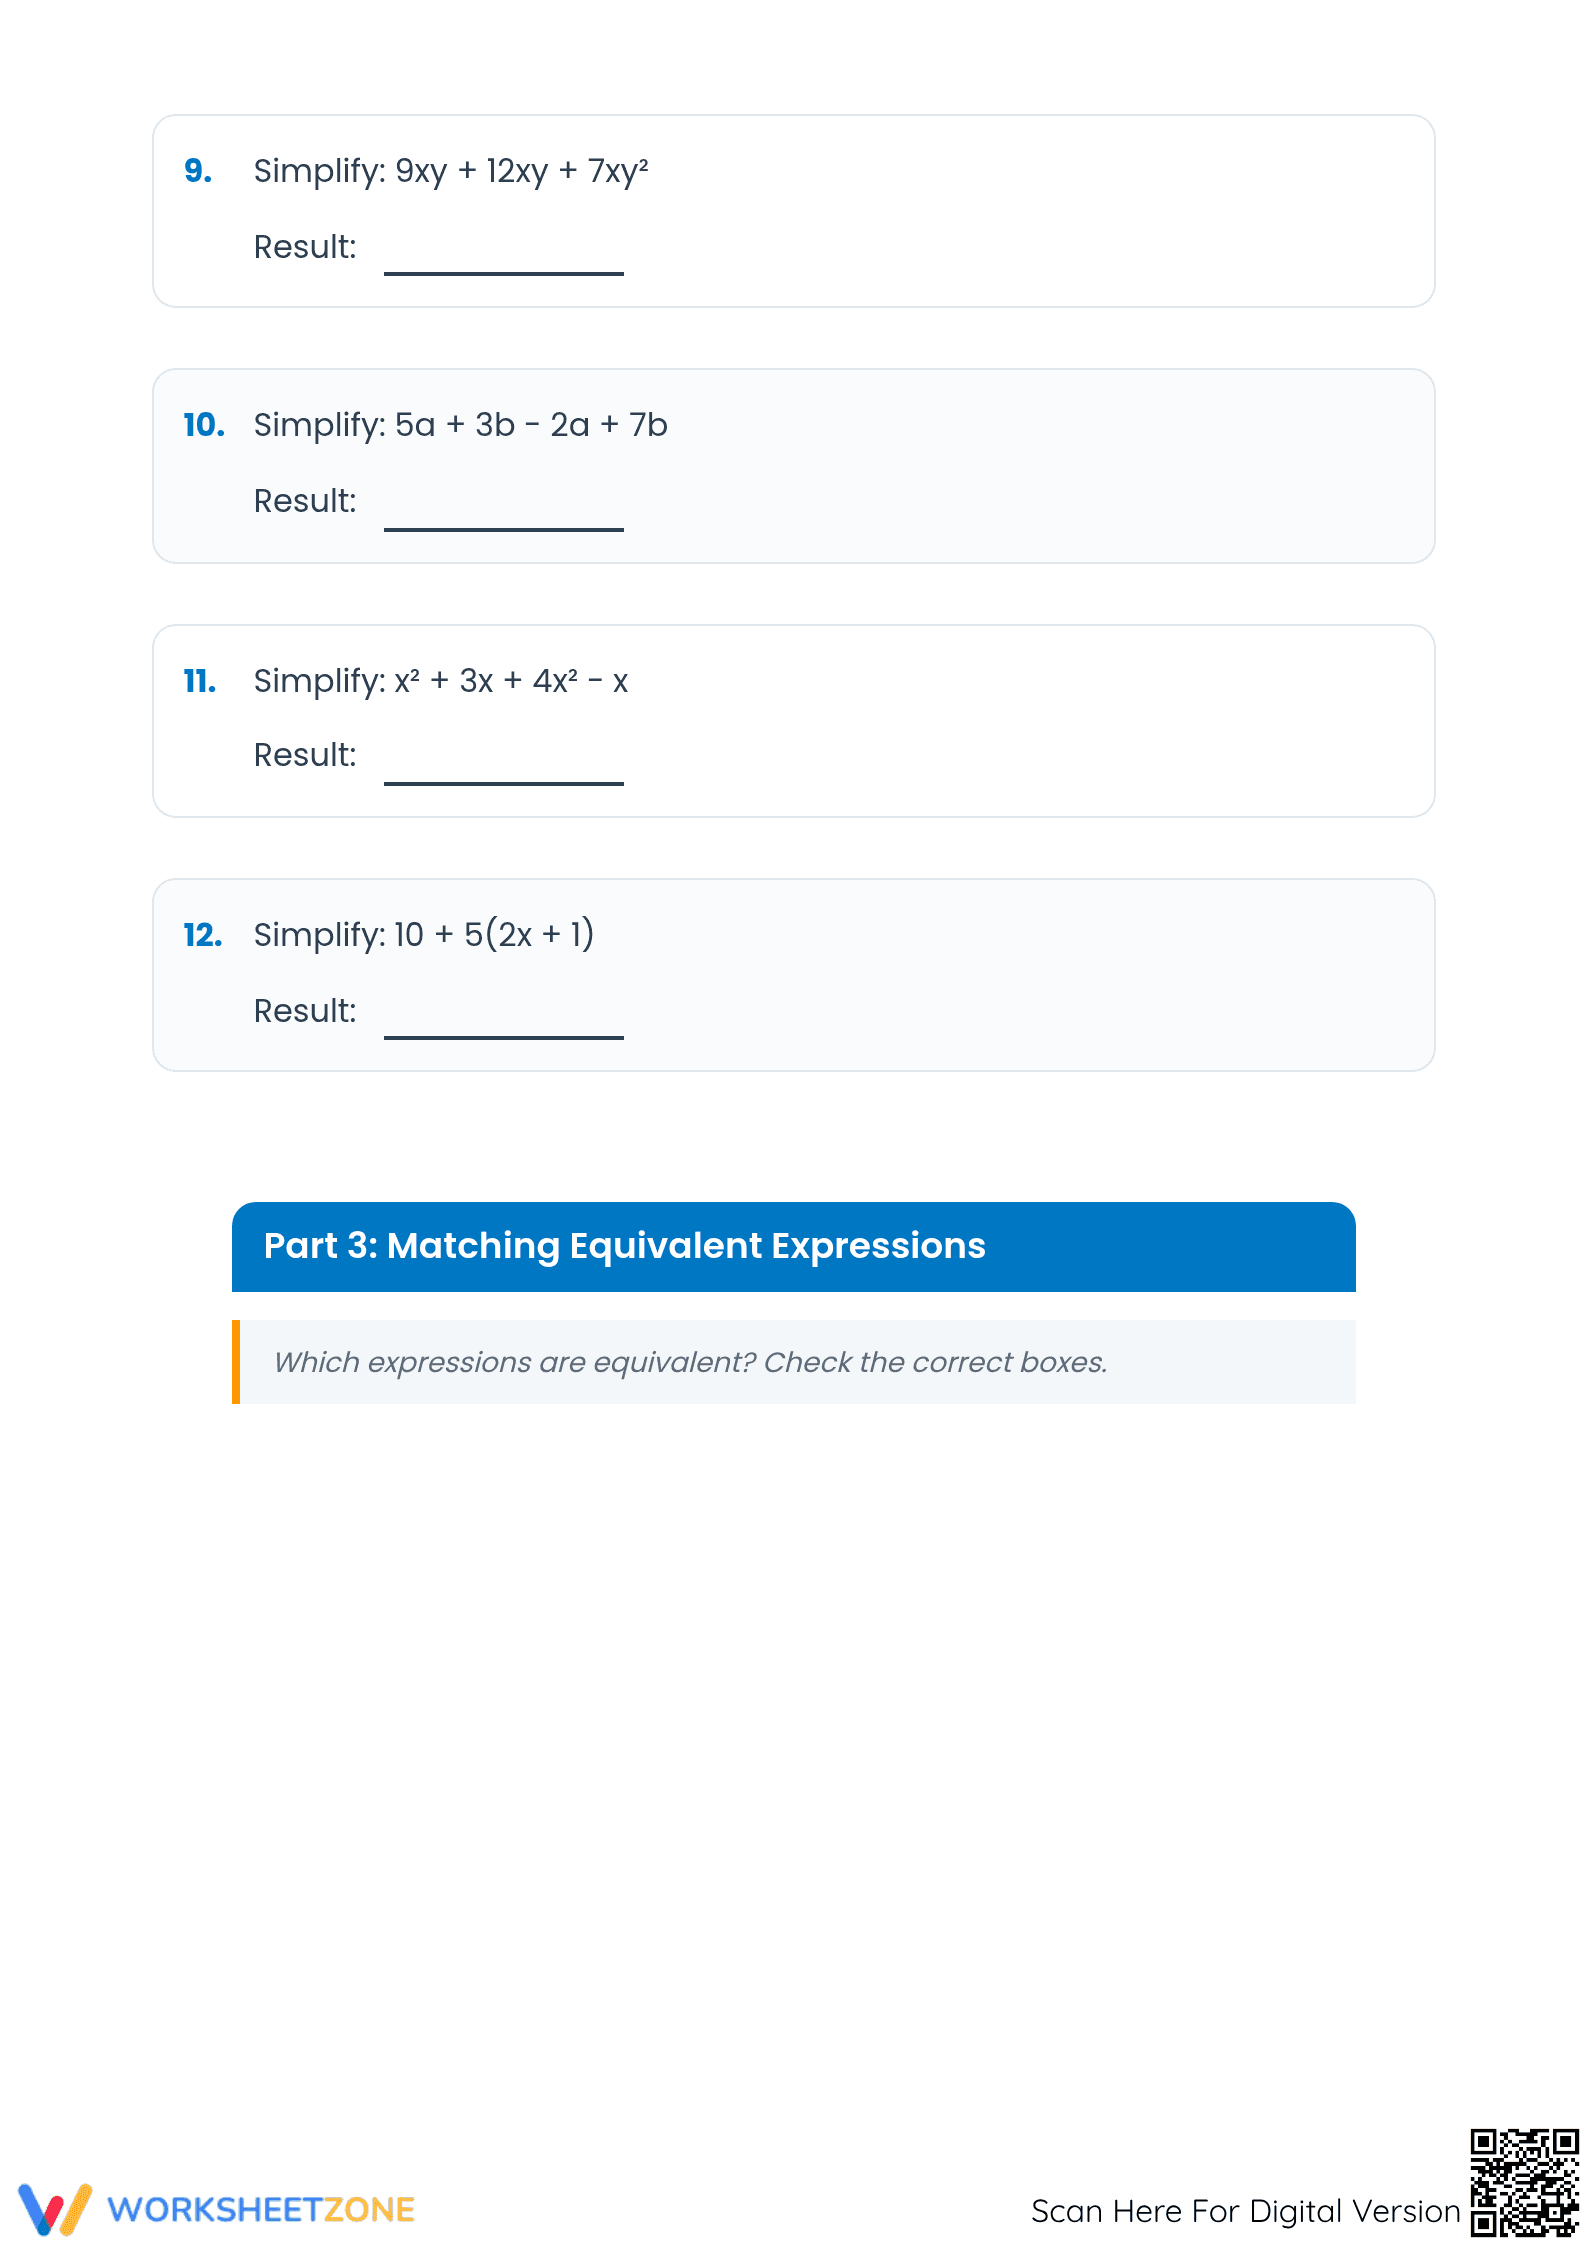The height and width of the screenshot is (2246, 1588).
Task: Click the expression 10 + 5(2x + 1)
Action: click(494, 935)
